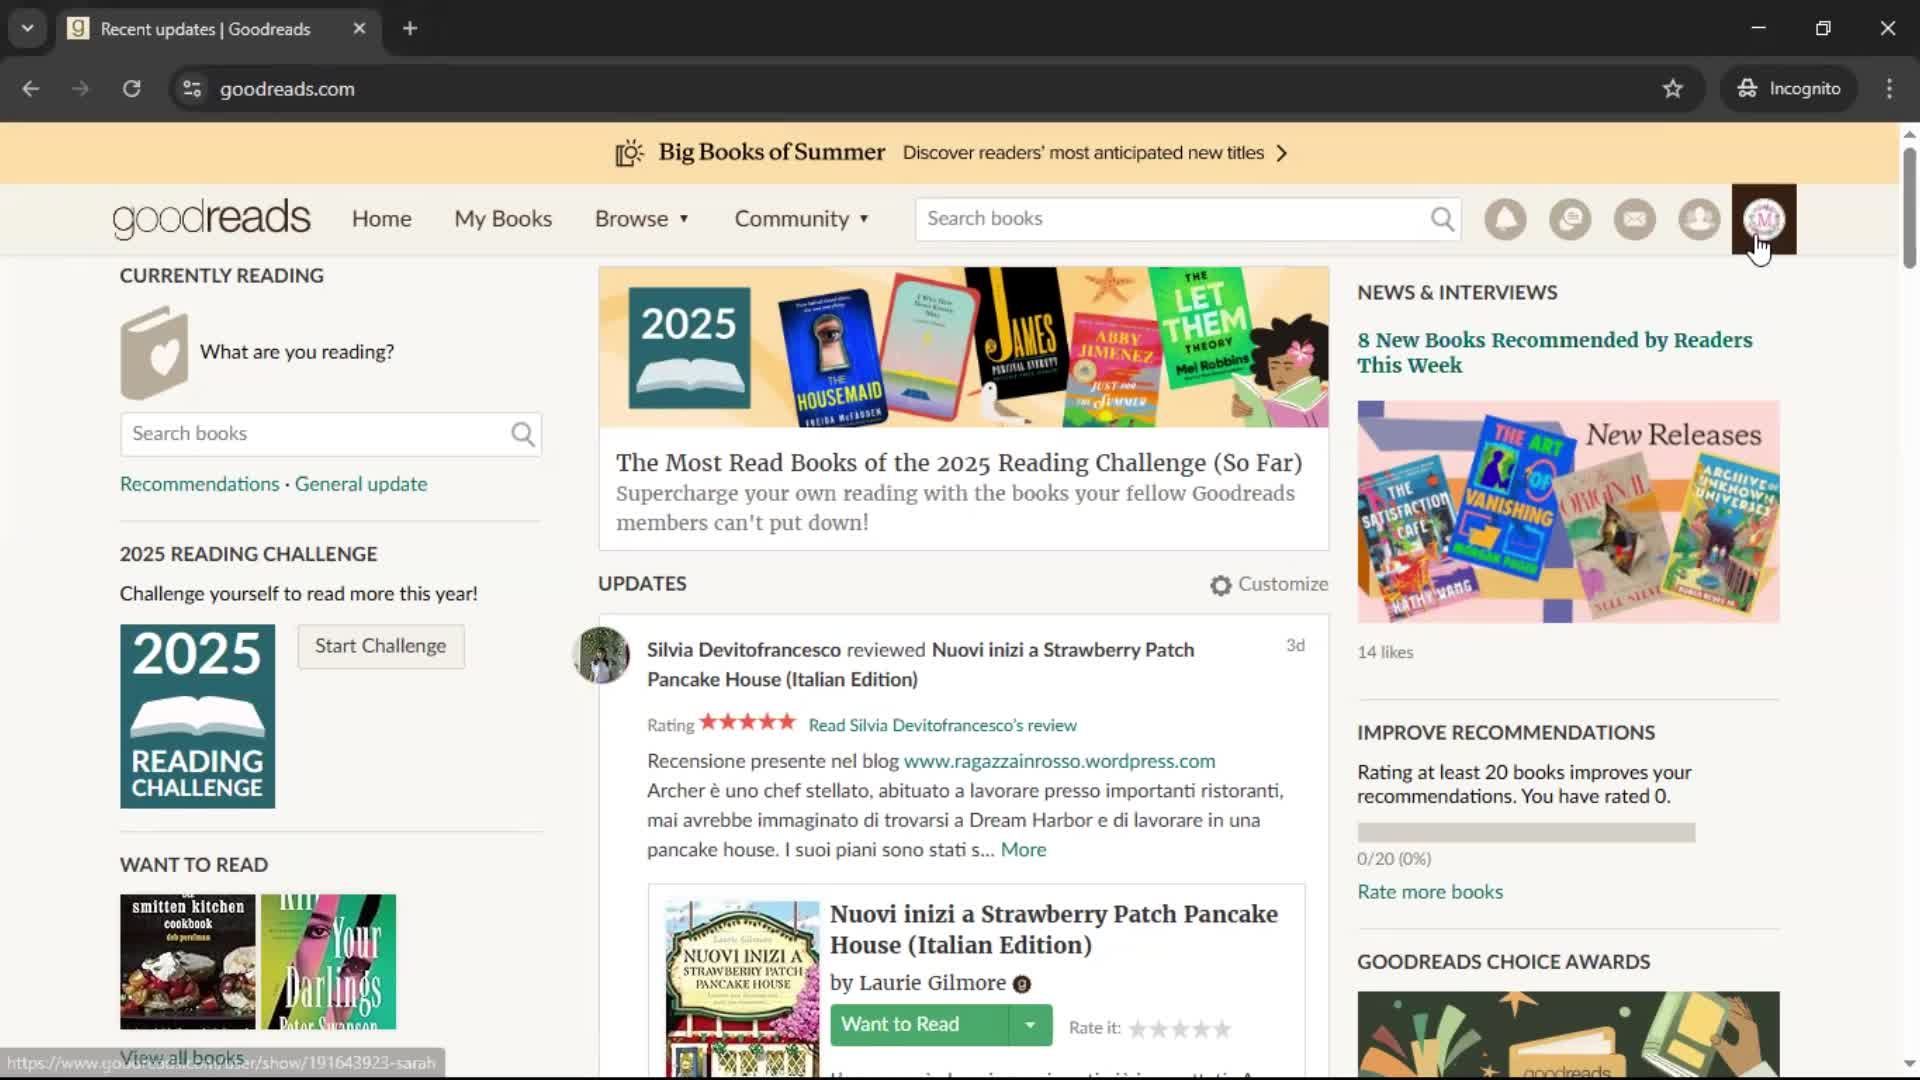Click the green Want to Read button
1920x1080 pixels.
[919, 1025]
